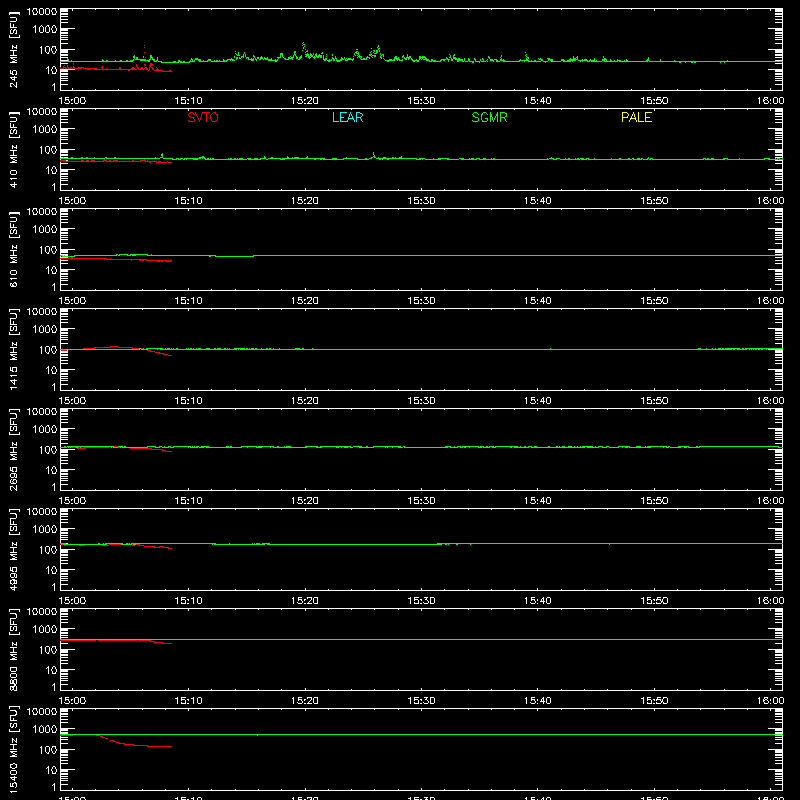Screen dimensions: 800x800
Task: Select the 245 MHz [SFU] axis title
Action: pos(13,49)
